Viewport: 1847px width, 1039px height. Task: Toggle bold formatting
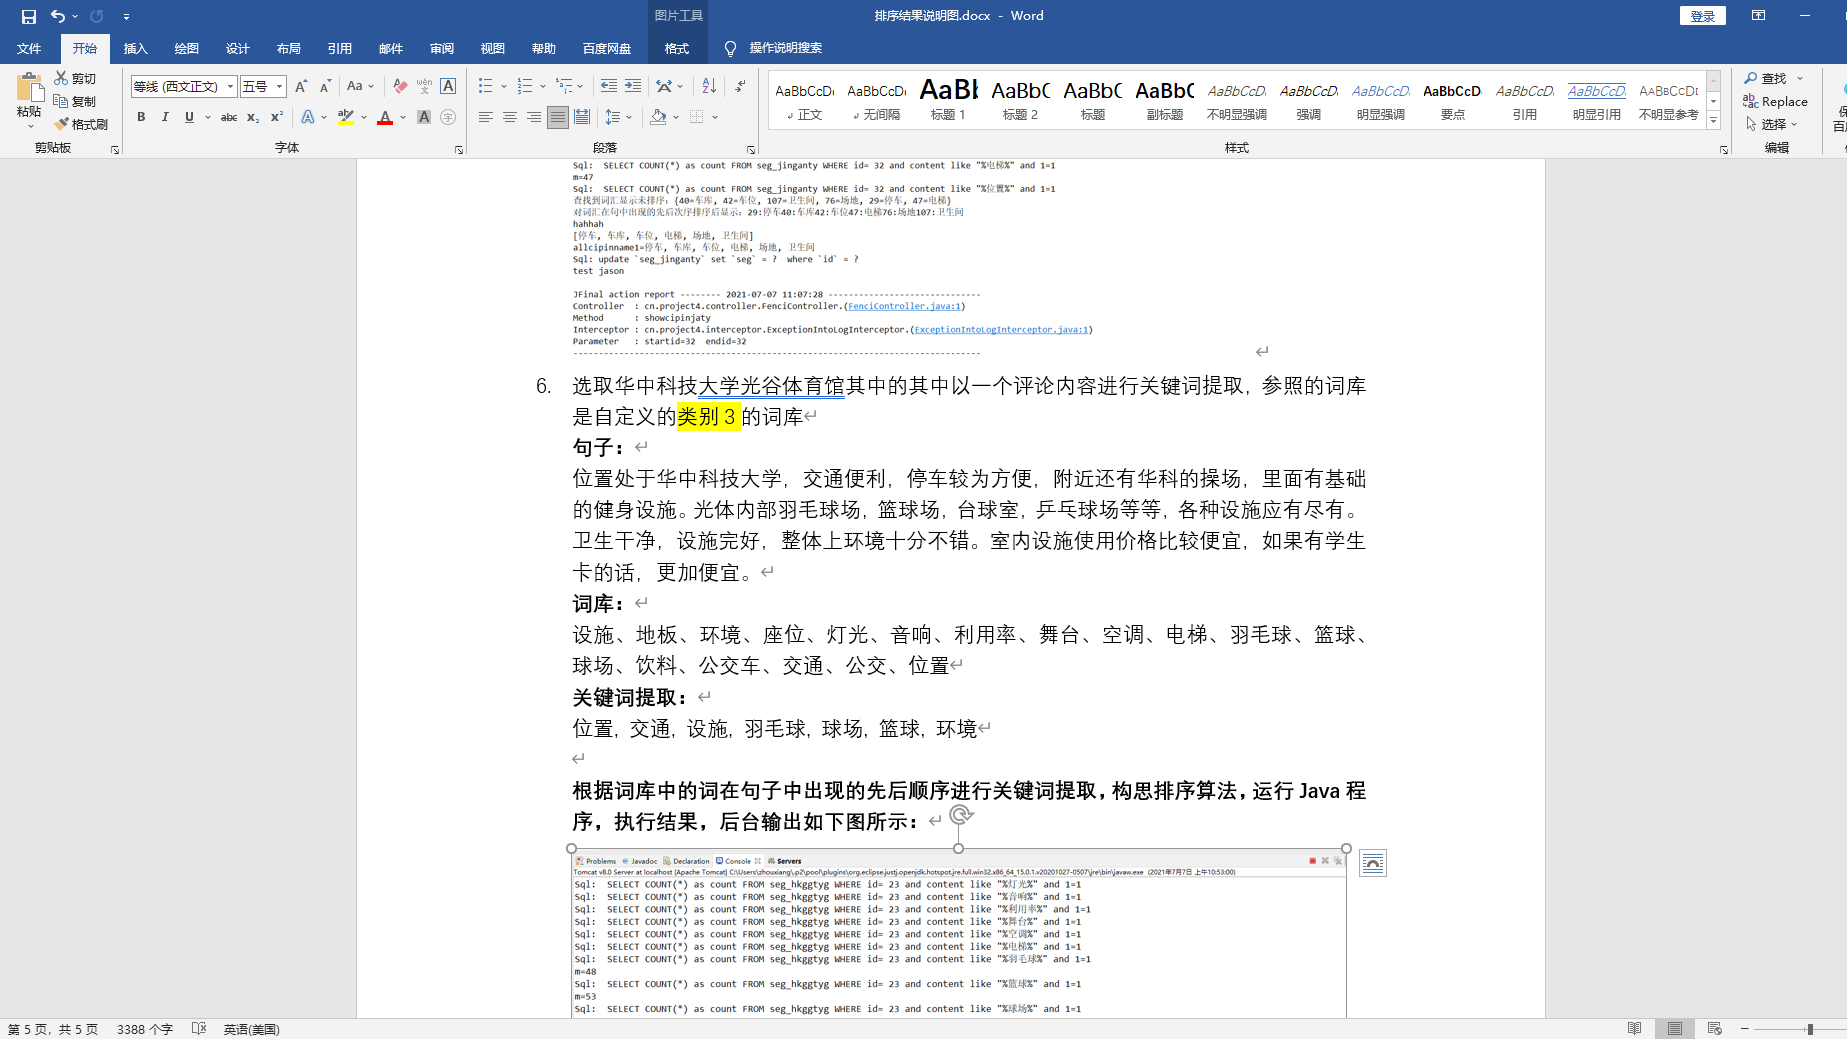[x=141, y=117]
